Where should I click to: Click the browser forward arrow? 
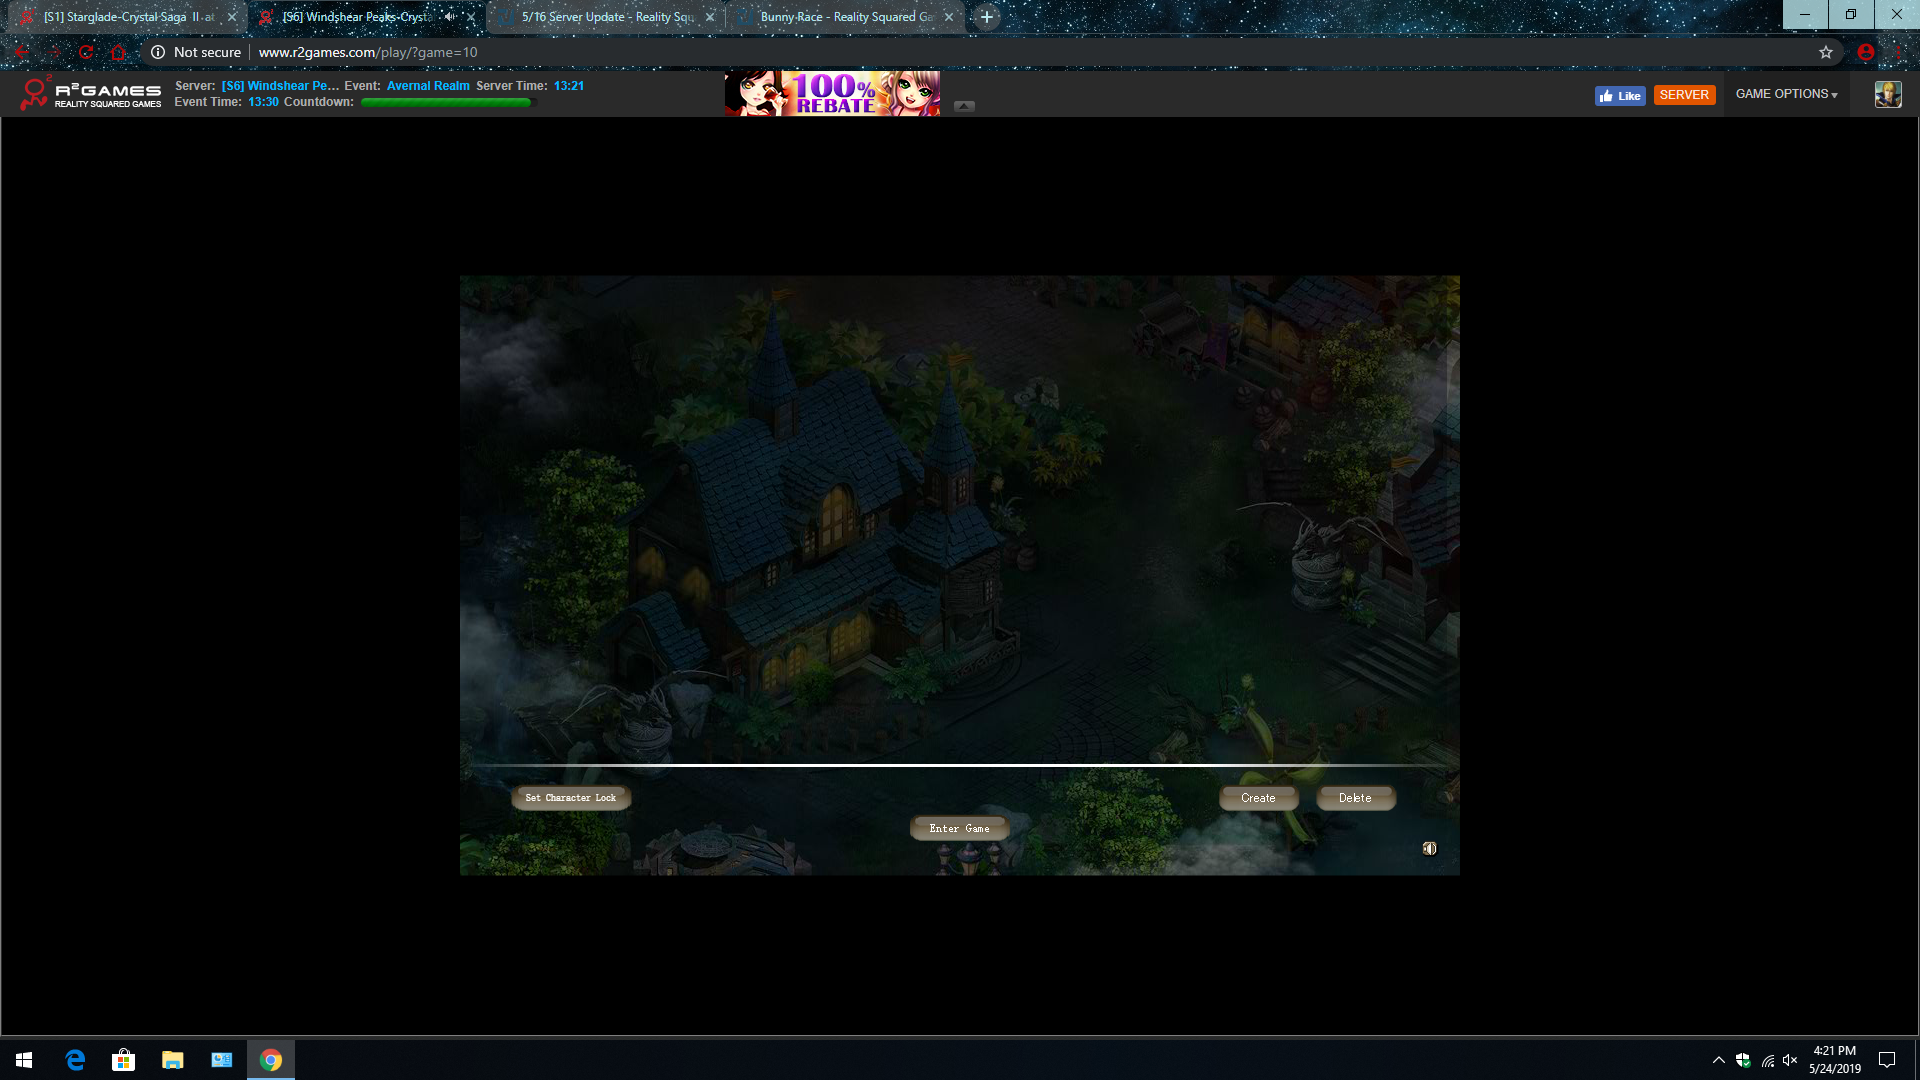tap(54, 52)
